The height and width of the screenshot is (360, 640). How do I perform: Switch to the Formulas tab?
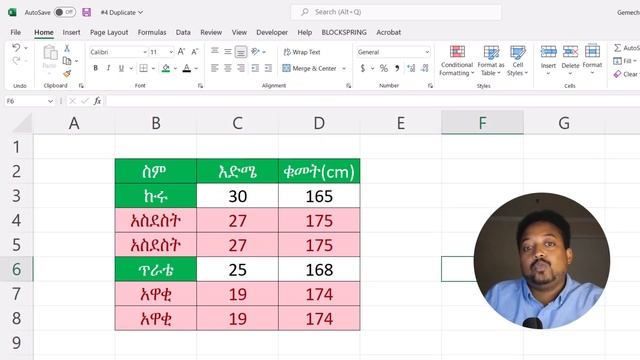(x=152, y=32)
